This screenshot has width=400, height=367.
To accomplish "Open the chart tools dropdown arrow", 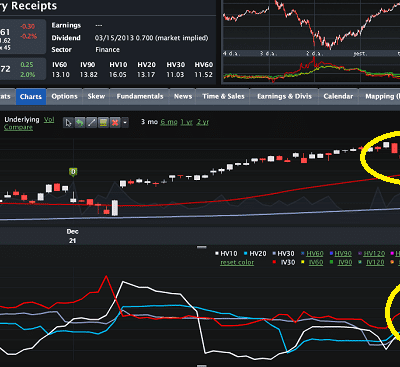I will click(x=125, y=123).
